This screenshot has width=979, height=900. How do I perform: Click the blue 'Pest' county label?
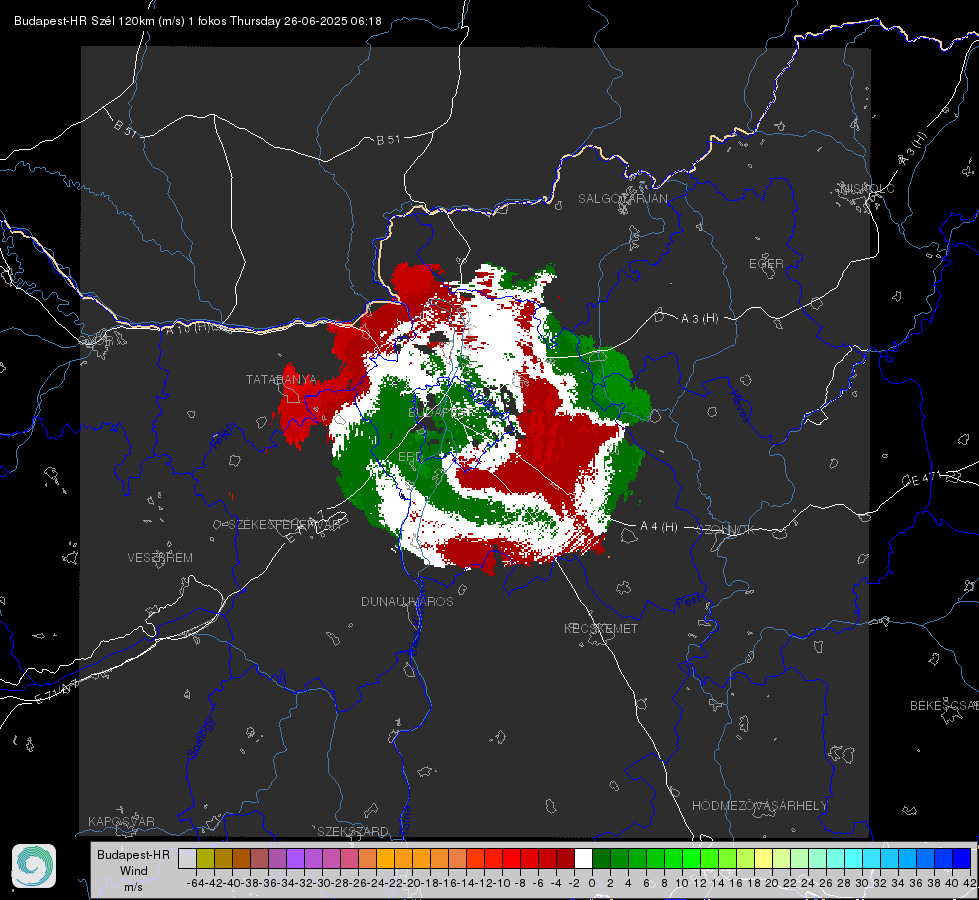pos(687,603)
